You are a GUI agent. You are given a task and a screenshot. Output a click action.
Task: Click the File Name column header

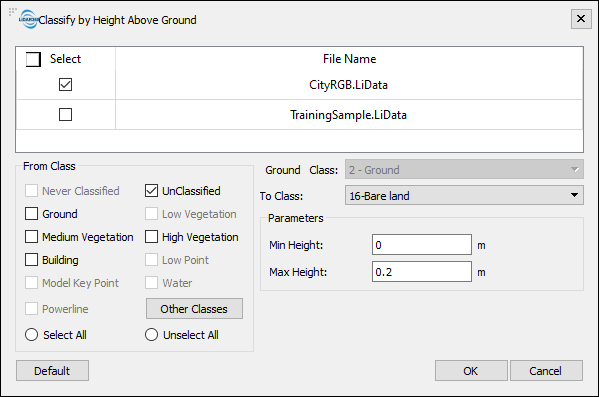pyautogui.click(x=349, y=59)
